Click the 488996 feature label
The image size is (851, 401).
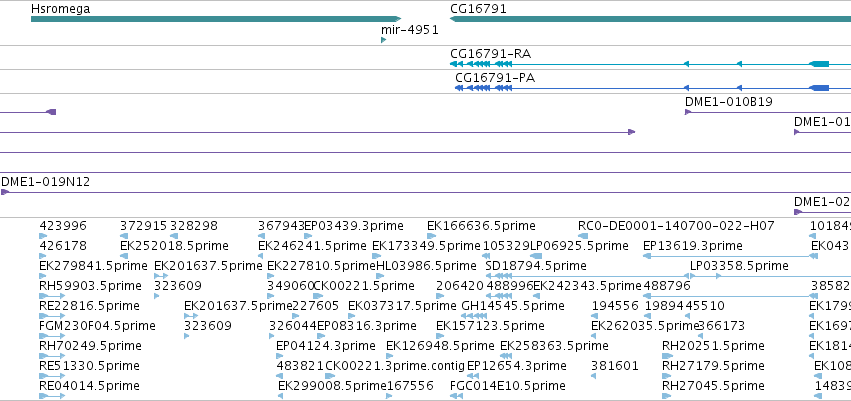coord(510,285)
